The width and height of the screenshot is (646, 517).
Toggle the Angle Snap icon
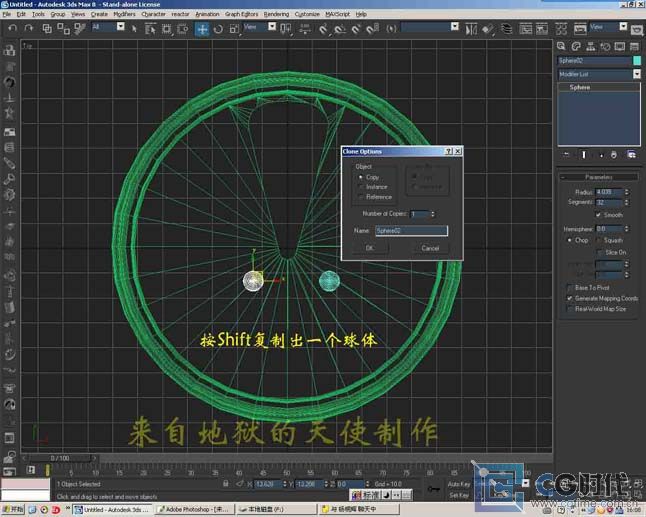340,29
